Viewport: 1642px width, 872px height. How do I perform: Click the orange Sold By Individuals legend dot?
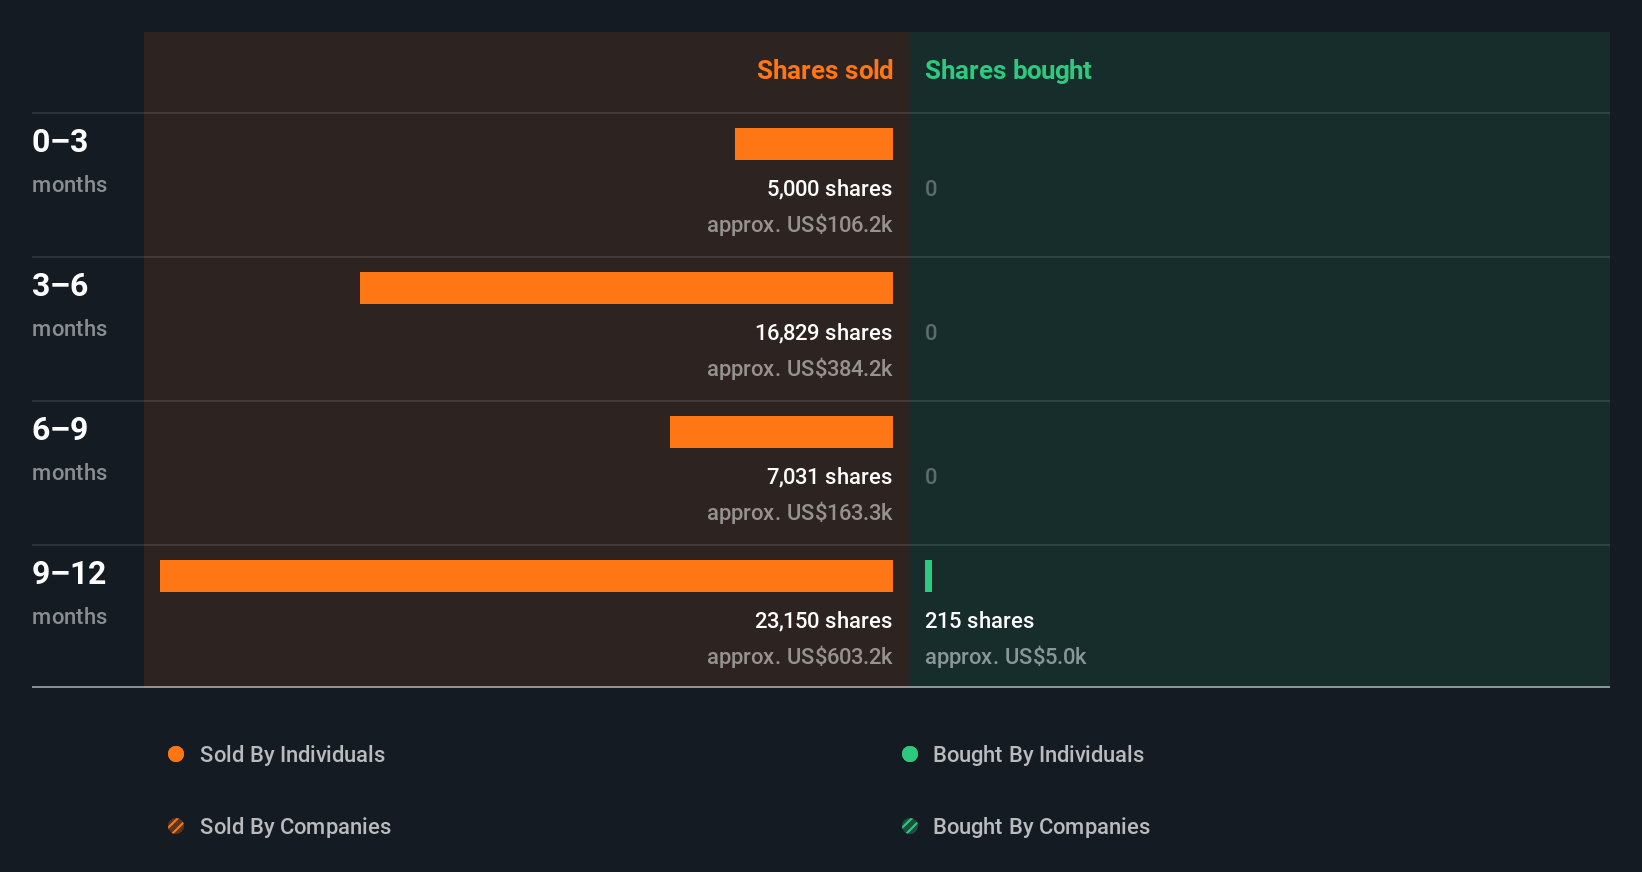point(176,754)
